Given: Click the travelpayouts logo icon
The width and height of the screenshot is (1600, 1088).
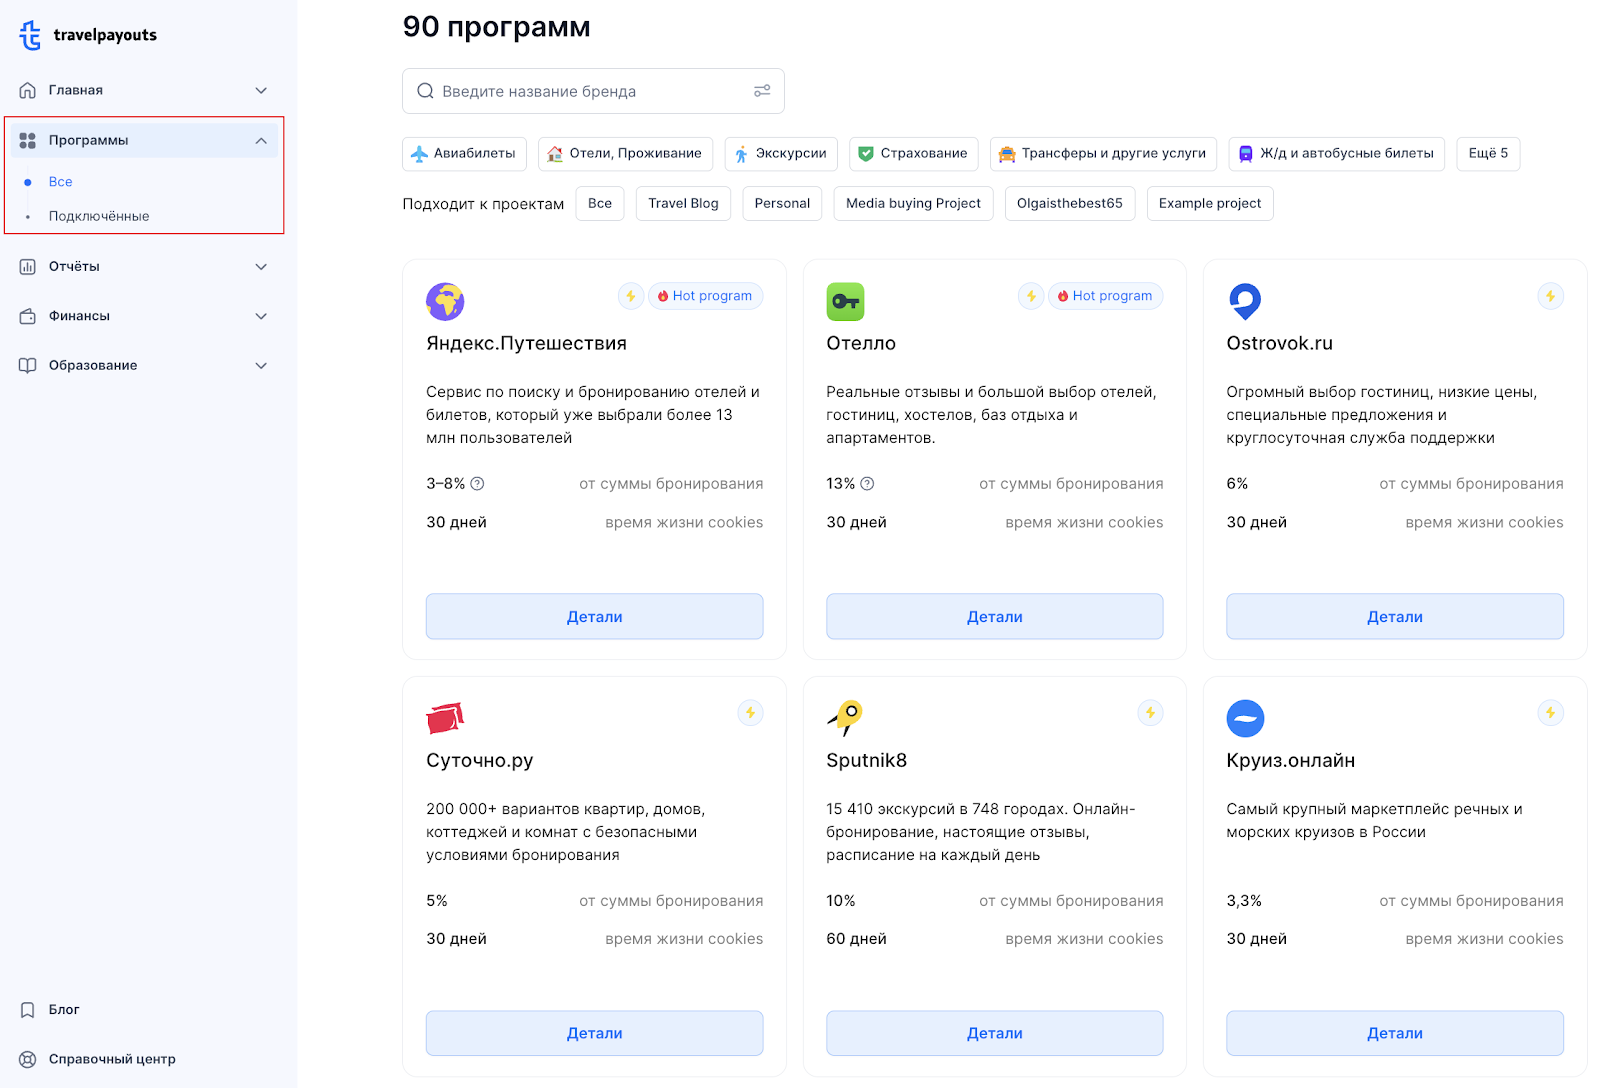Looking at the screenshot, I should 31,35.
